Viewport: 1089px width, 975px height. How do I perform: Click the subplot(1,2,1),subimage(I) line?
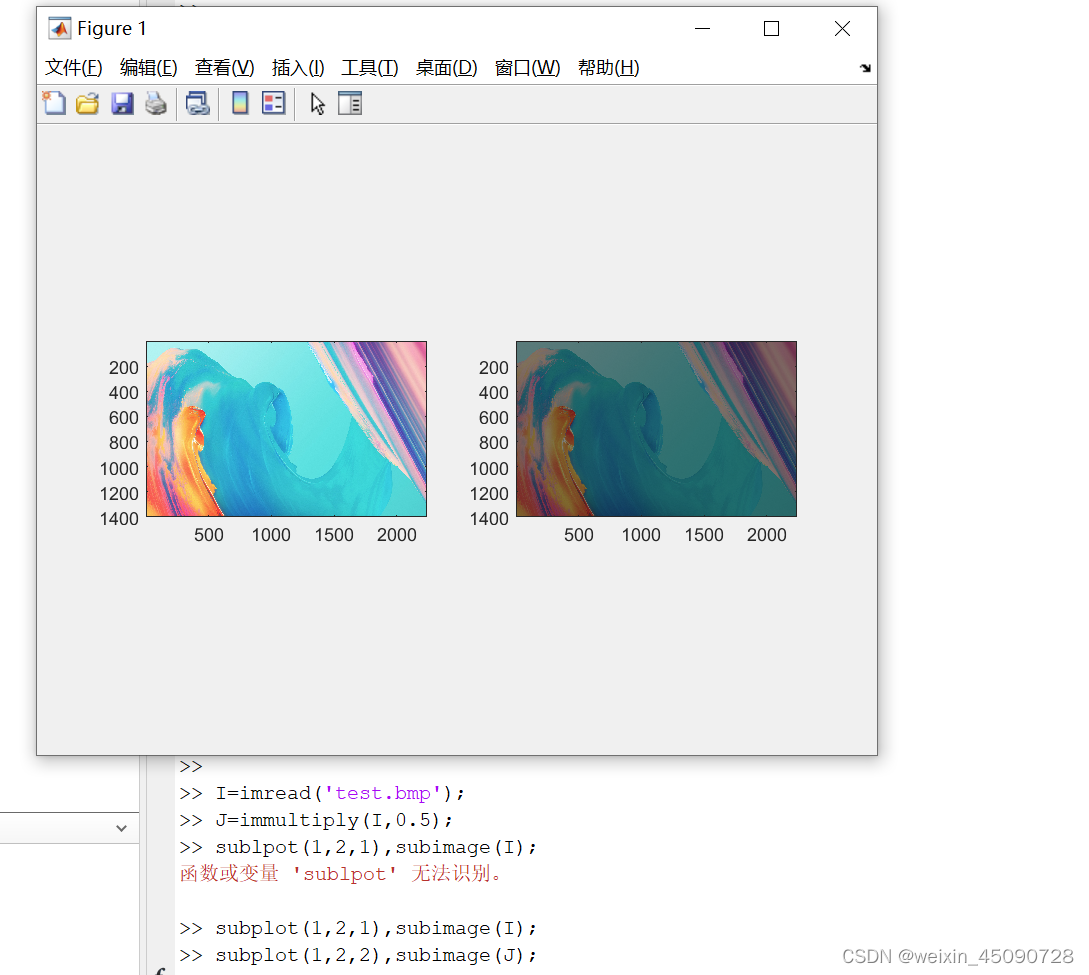pos(358,928)
